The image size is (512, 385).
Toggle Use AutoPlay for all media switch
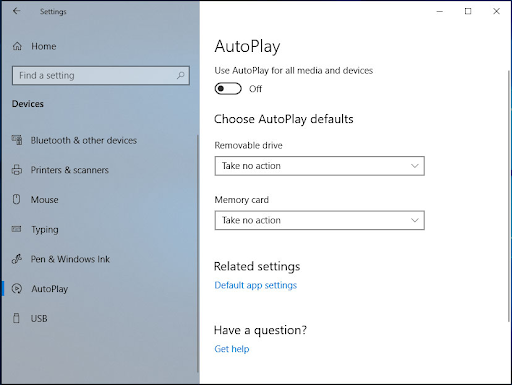pos(228,89)
